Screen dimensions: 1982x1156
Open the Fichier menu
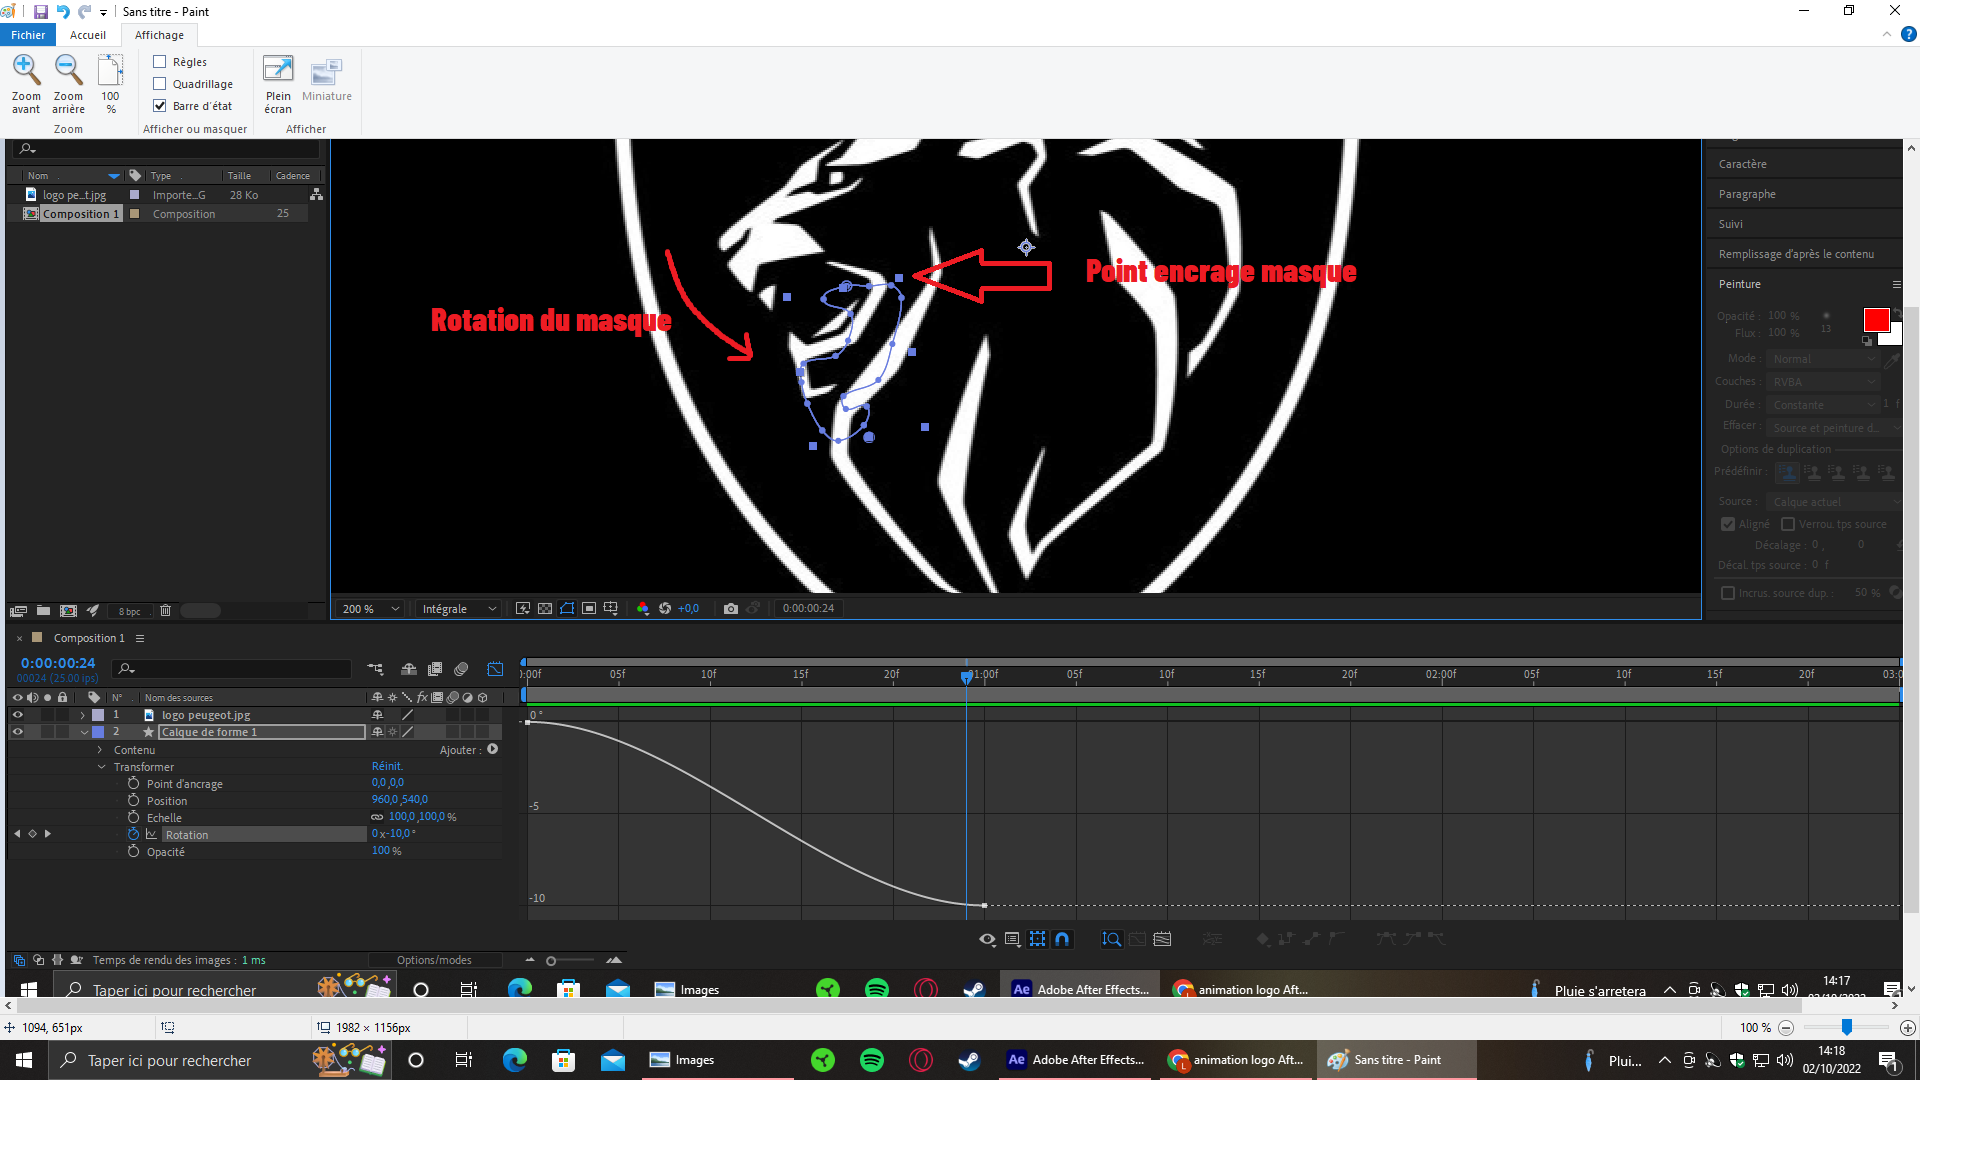[28, 35]
